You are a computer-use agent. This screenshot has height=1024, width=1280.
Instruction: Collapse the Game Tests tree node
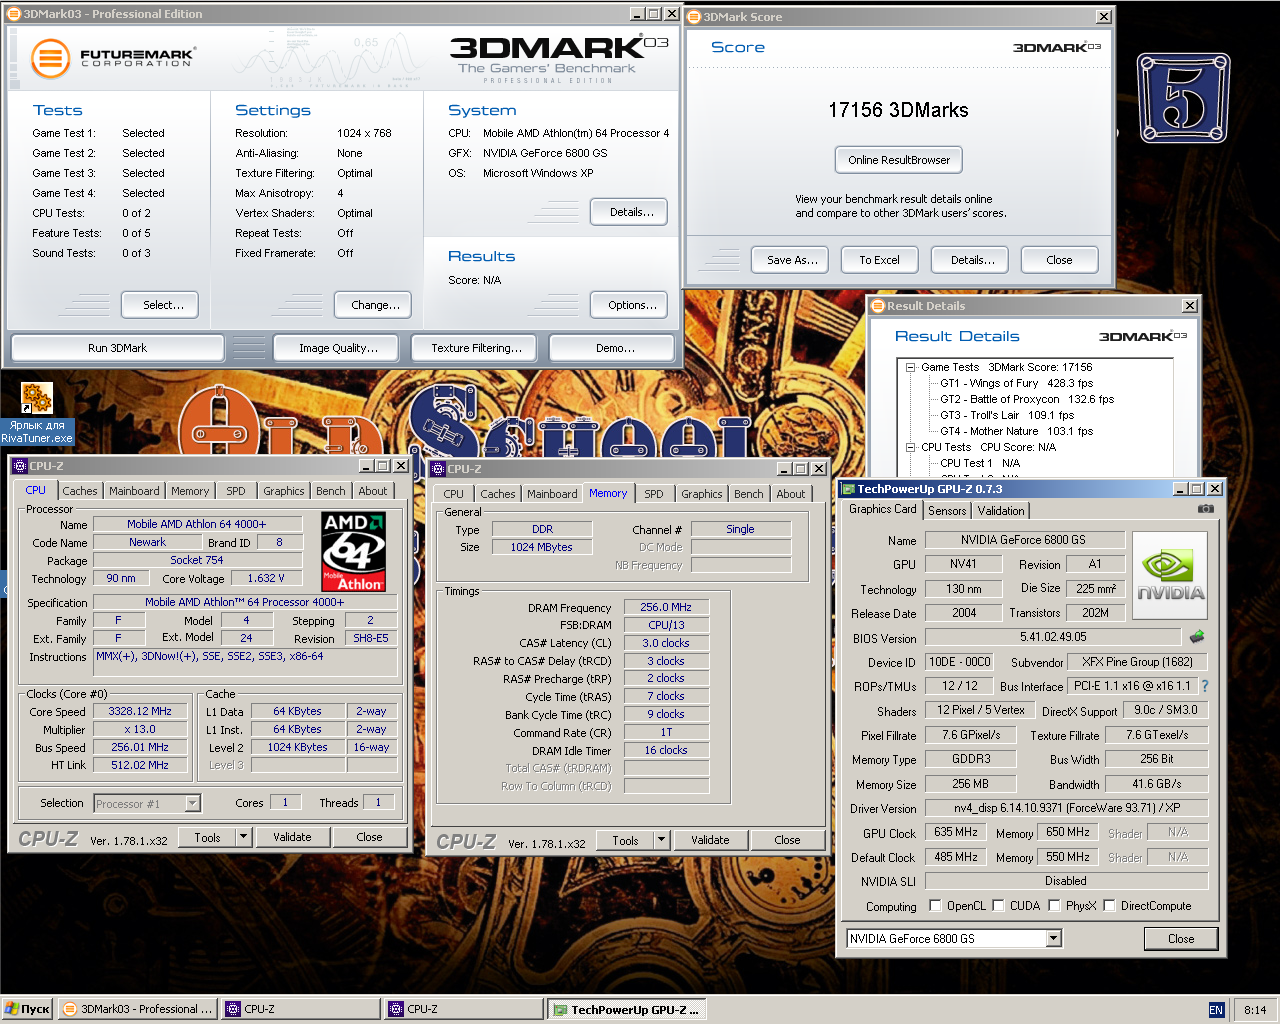(x=911, y=367)
